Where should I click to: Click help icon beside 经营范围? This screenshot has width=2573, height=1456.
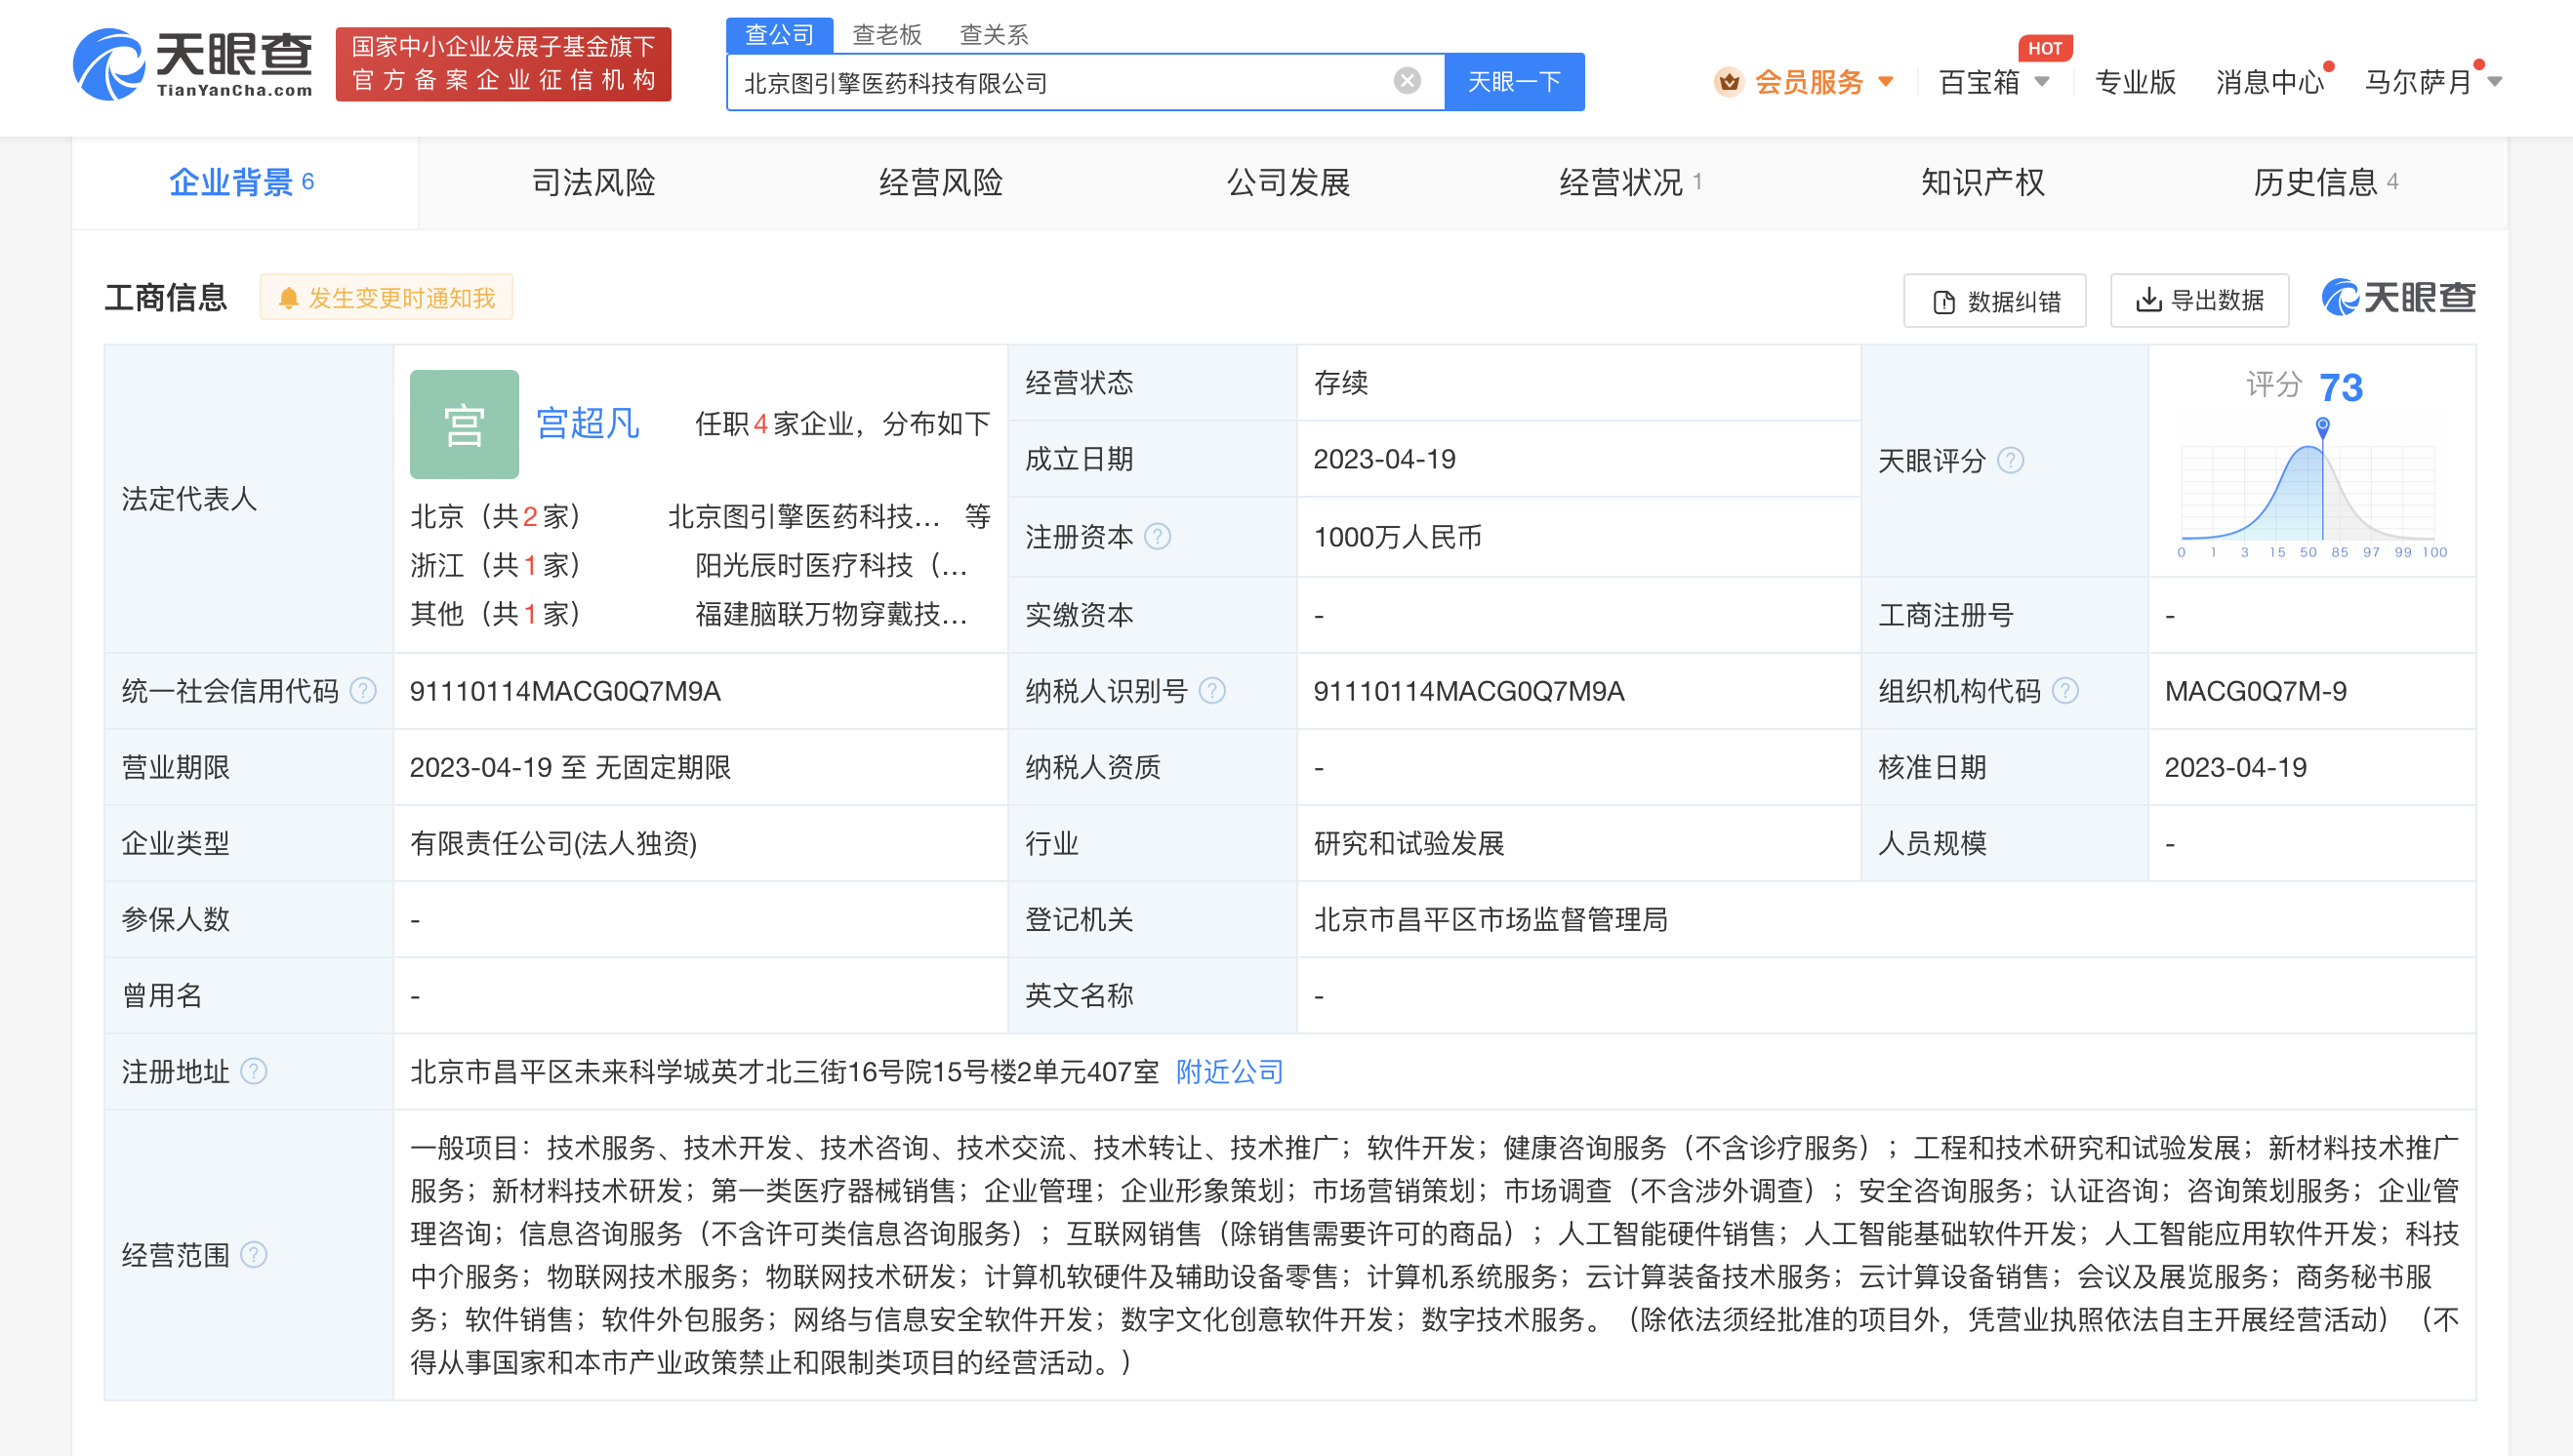[x=254, y=1255]
